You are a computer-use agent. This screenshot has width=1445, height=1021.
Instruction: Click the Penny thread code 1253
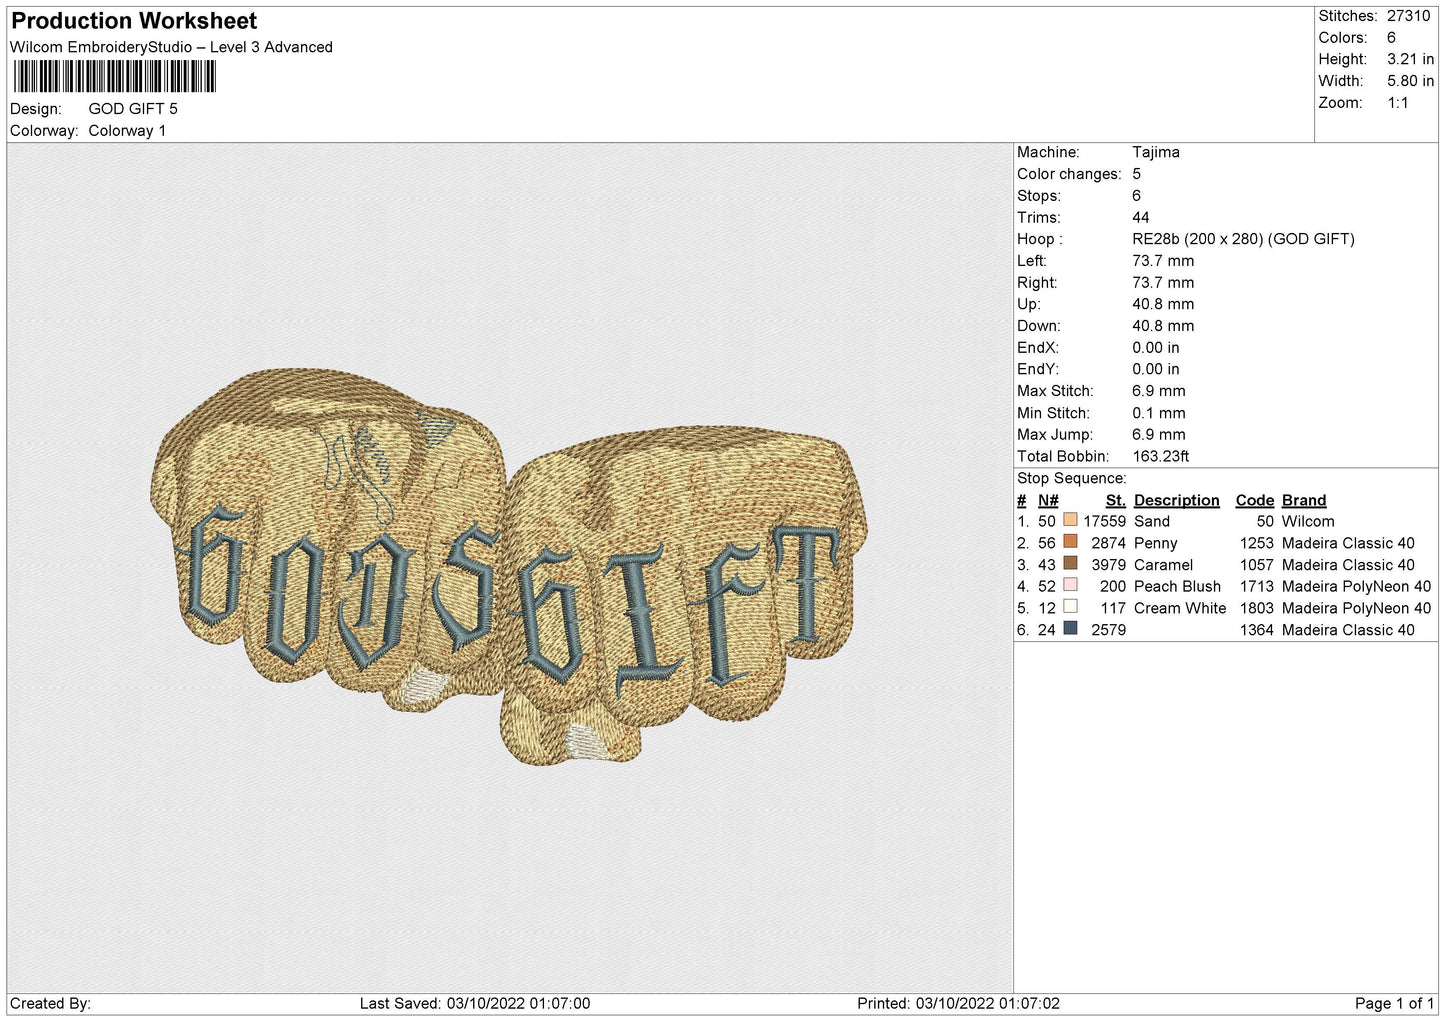1256,543
